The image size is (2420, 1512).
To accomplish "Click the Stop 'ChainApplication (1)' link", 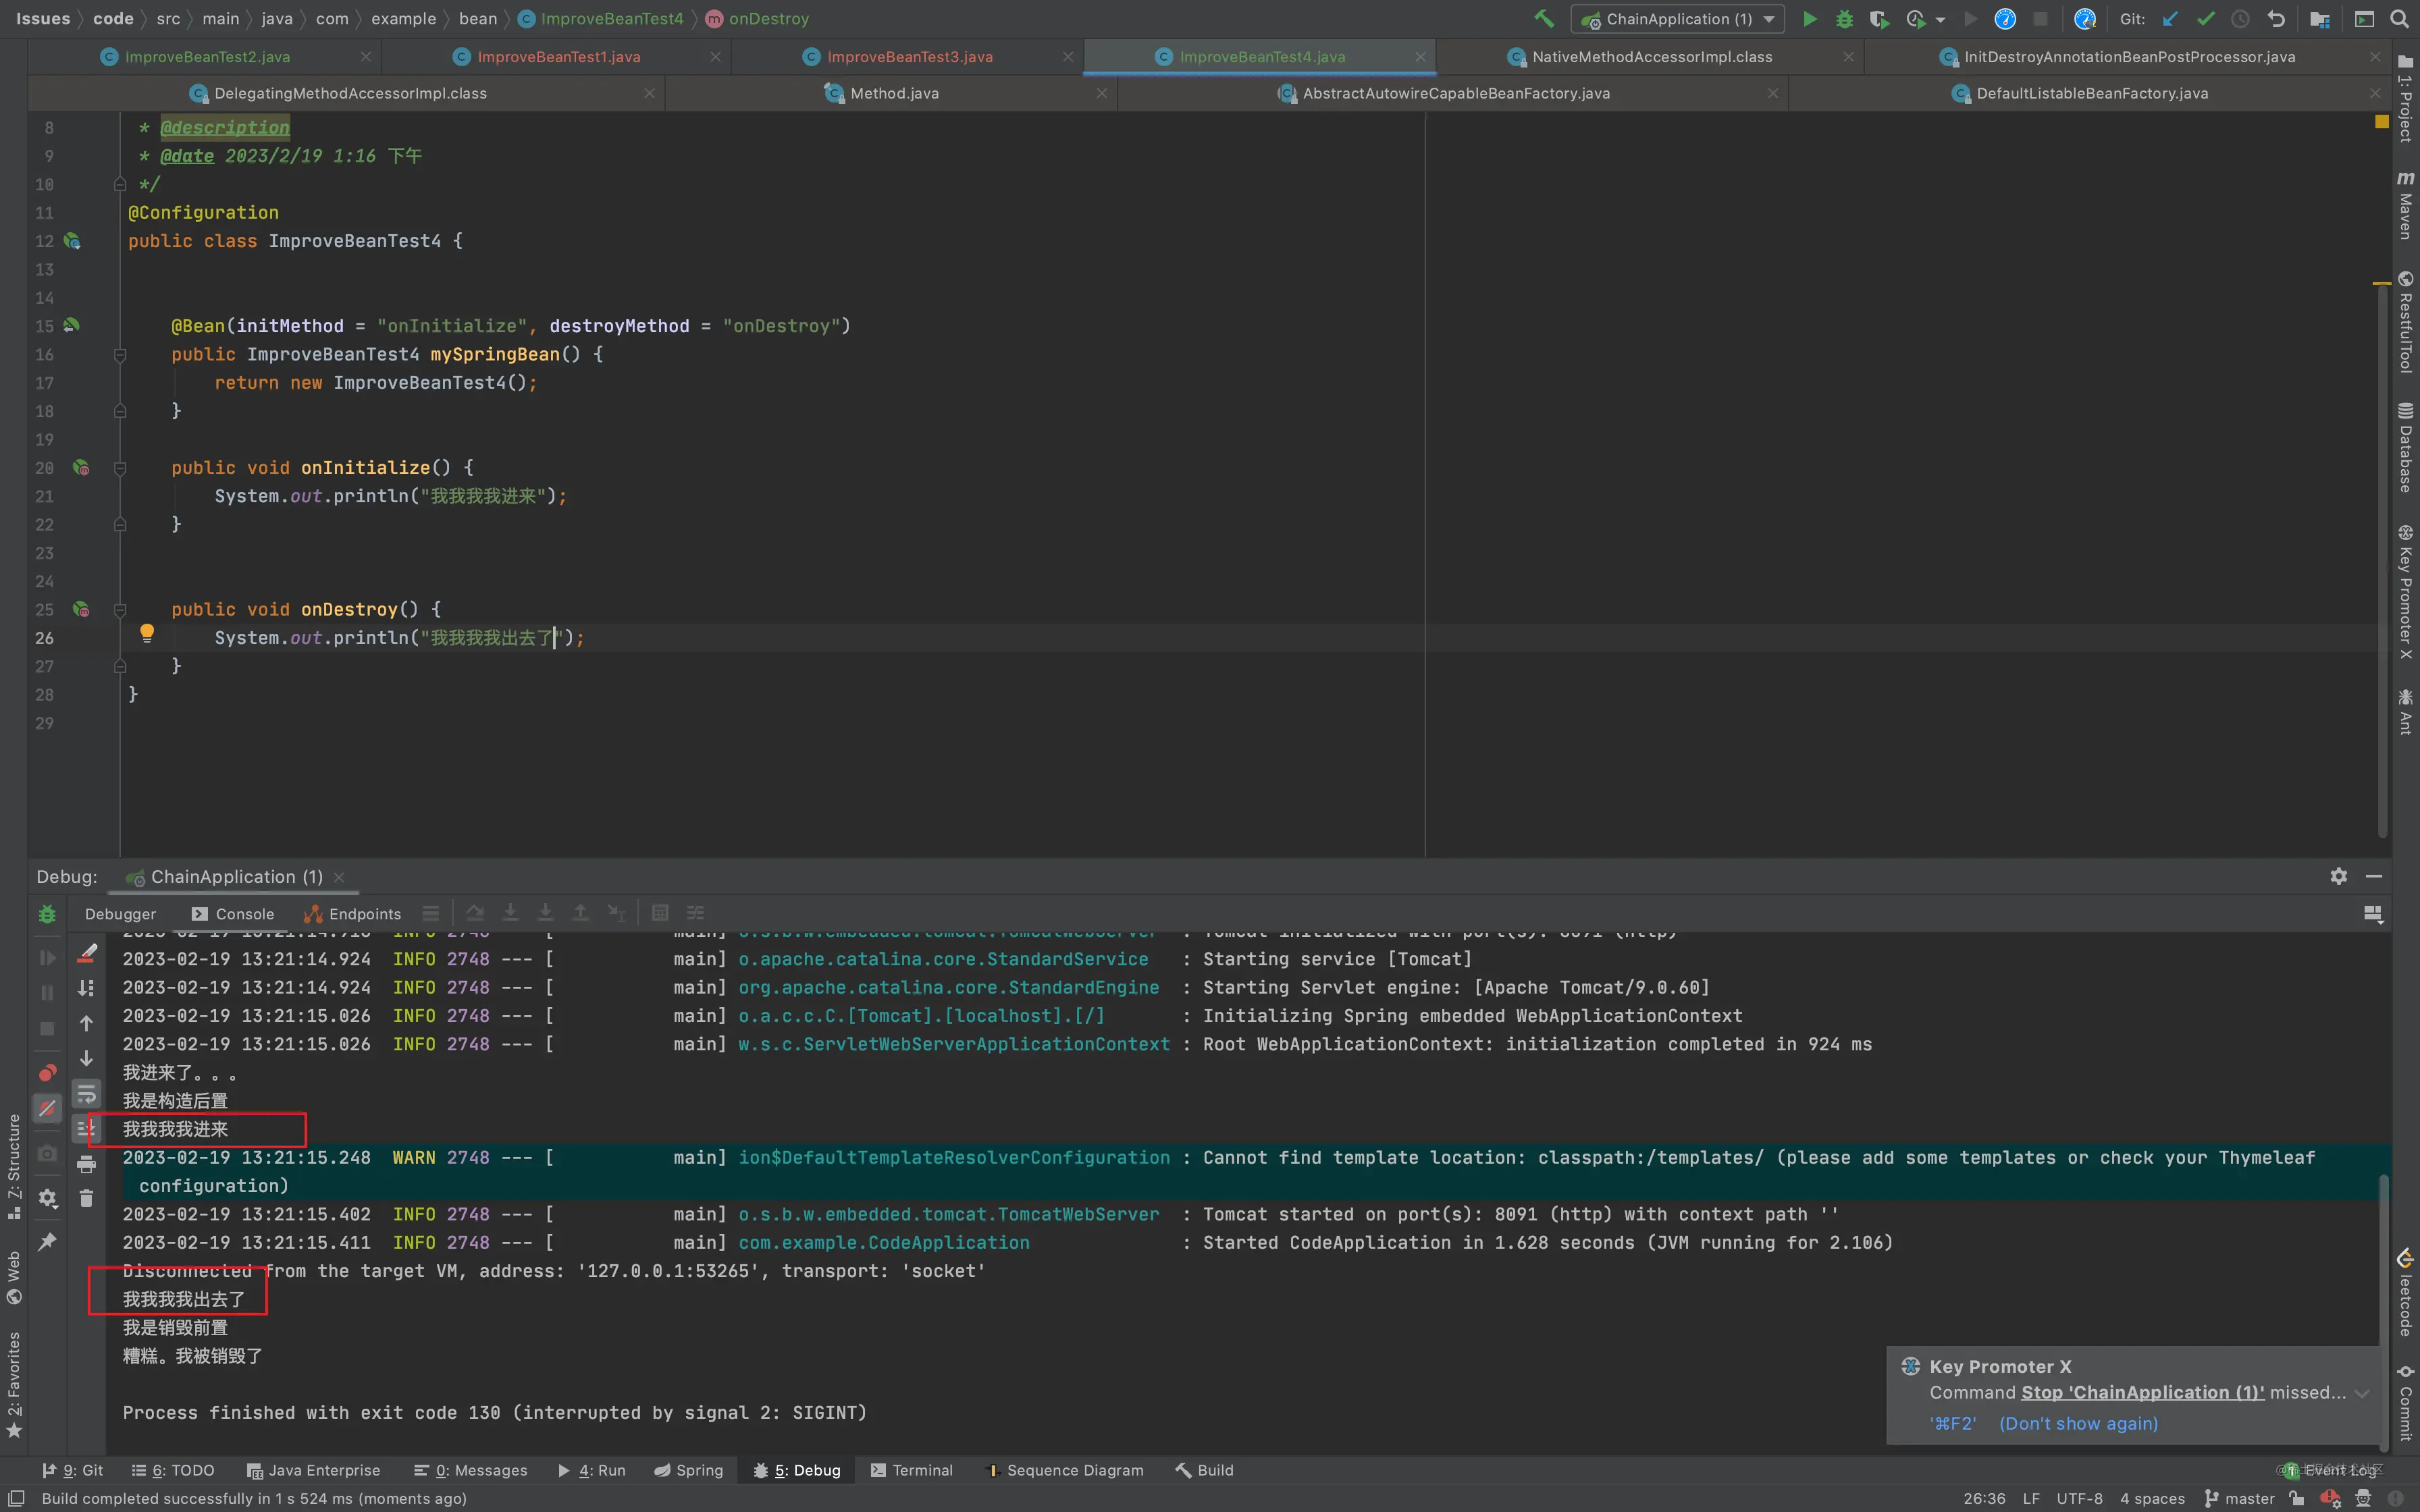I will (2142, 1393).
